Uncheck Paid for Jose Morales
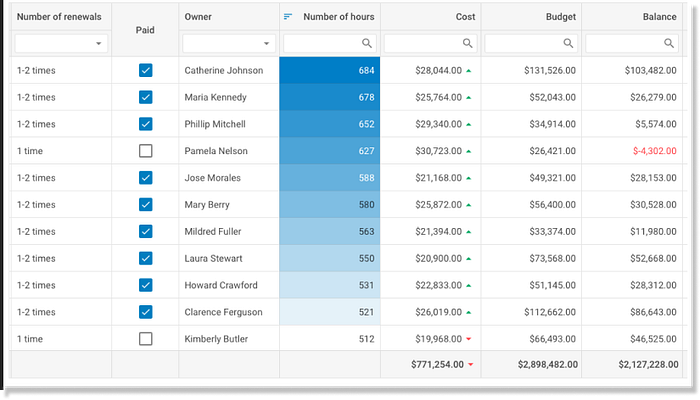700x400 pixels. [146, 178]
